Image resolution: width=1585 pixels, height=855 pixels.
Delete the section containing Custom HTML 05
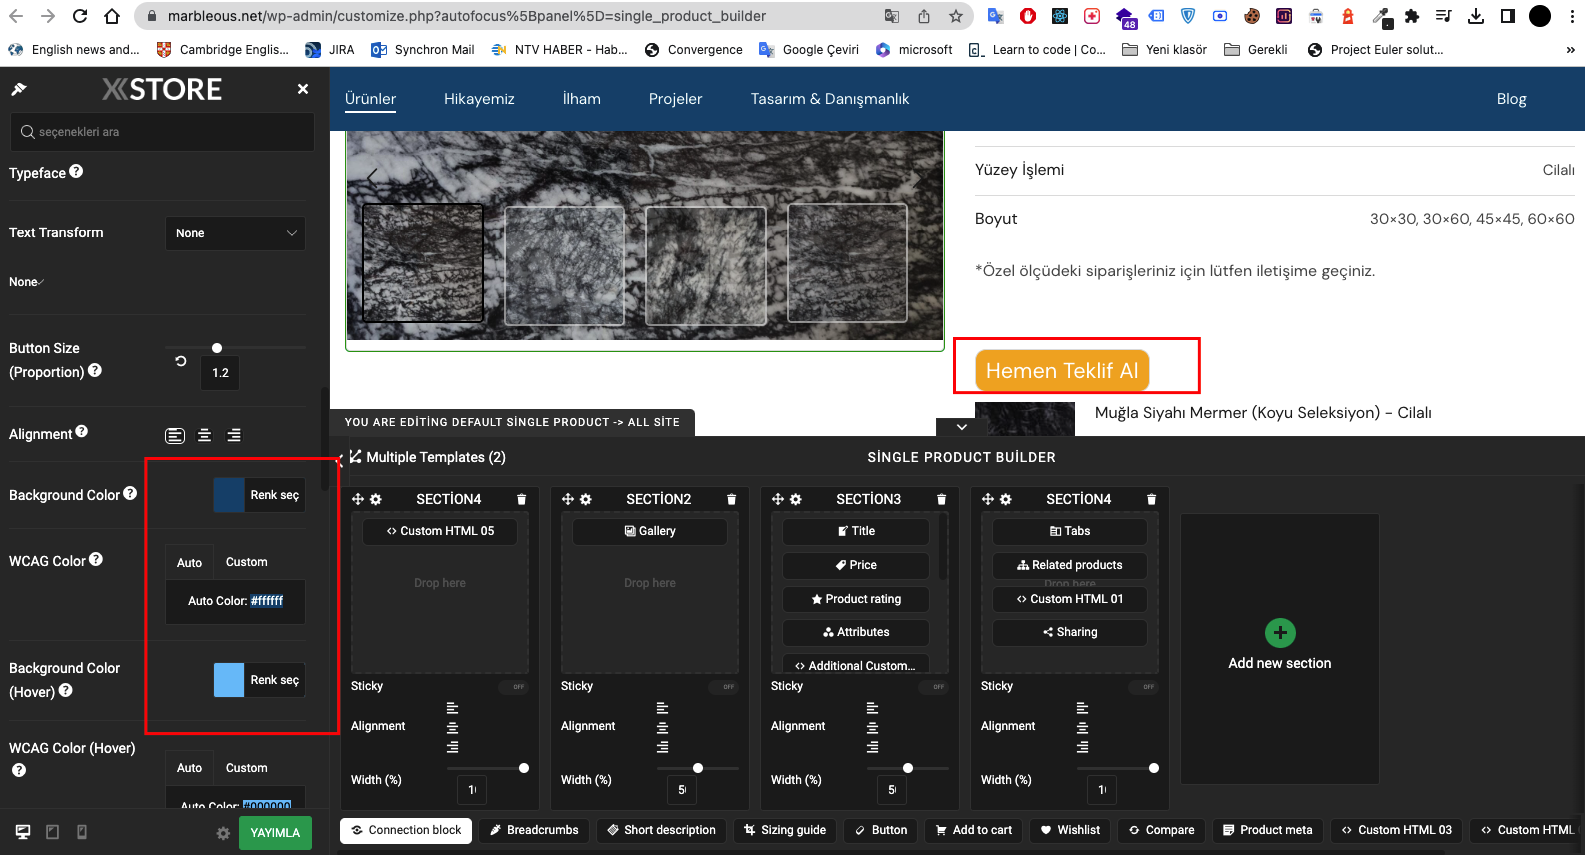521,499
